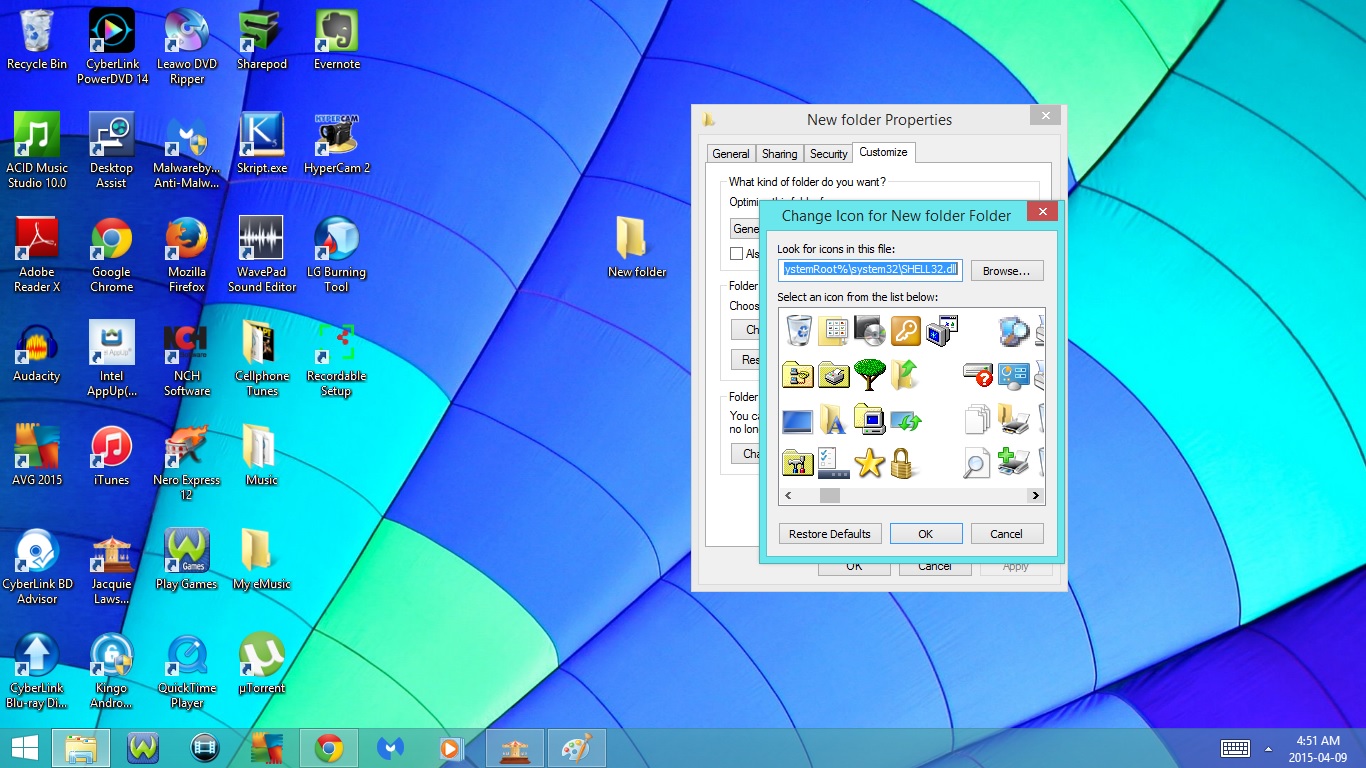The width and height of the screenshot is (1366, 768).
Task: Tick the partially hidden 'Als…' checkbox in Properties
Action: tap(736, 254)
